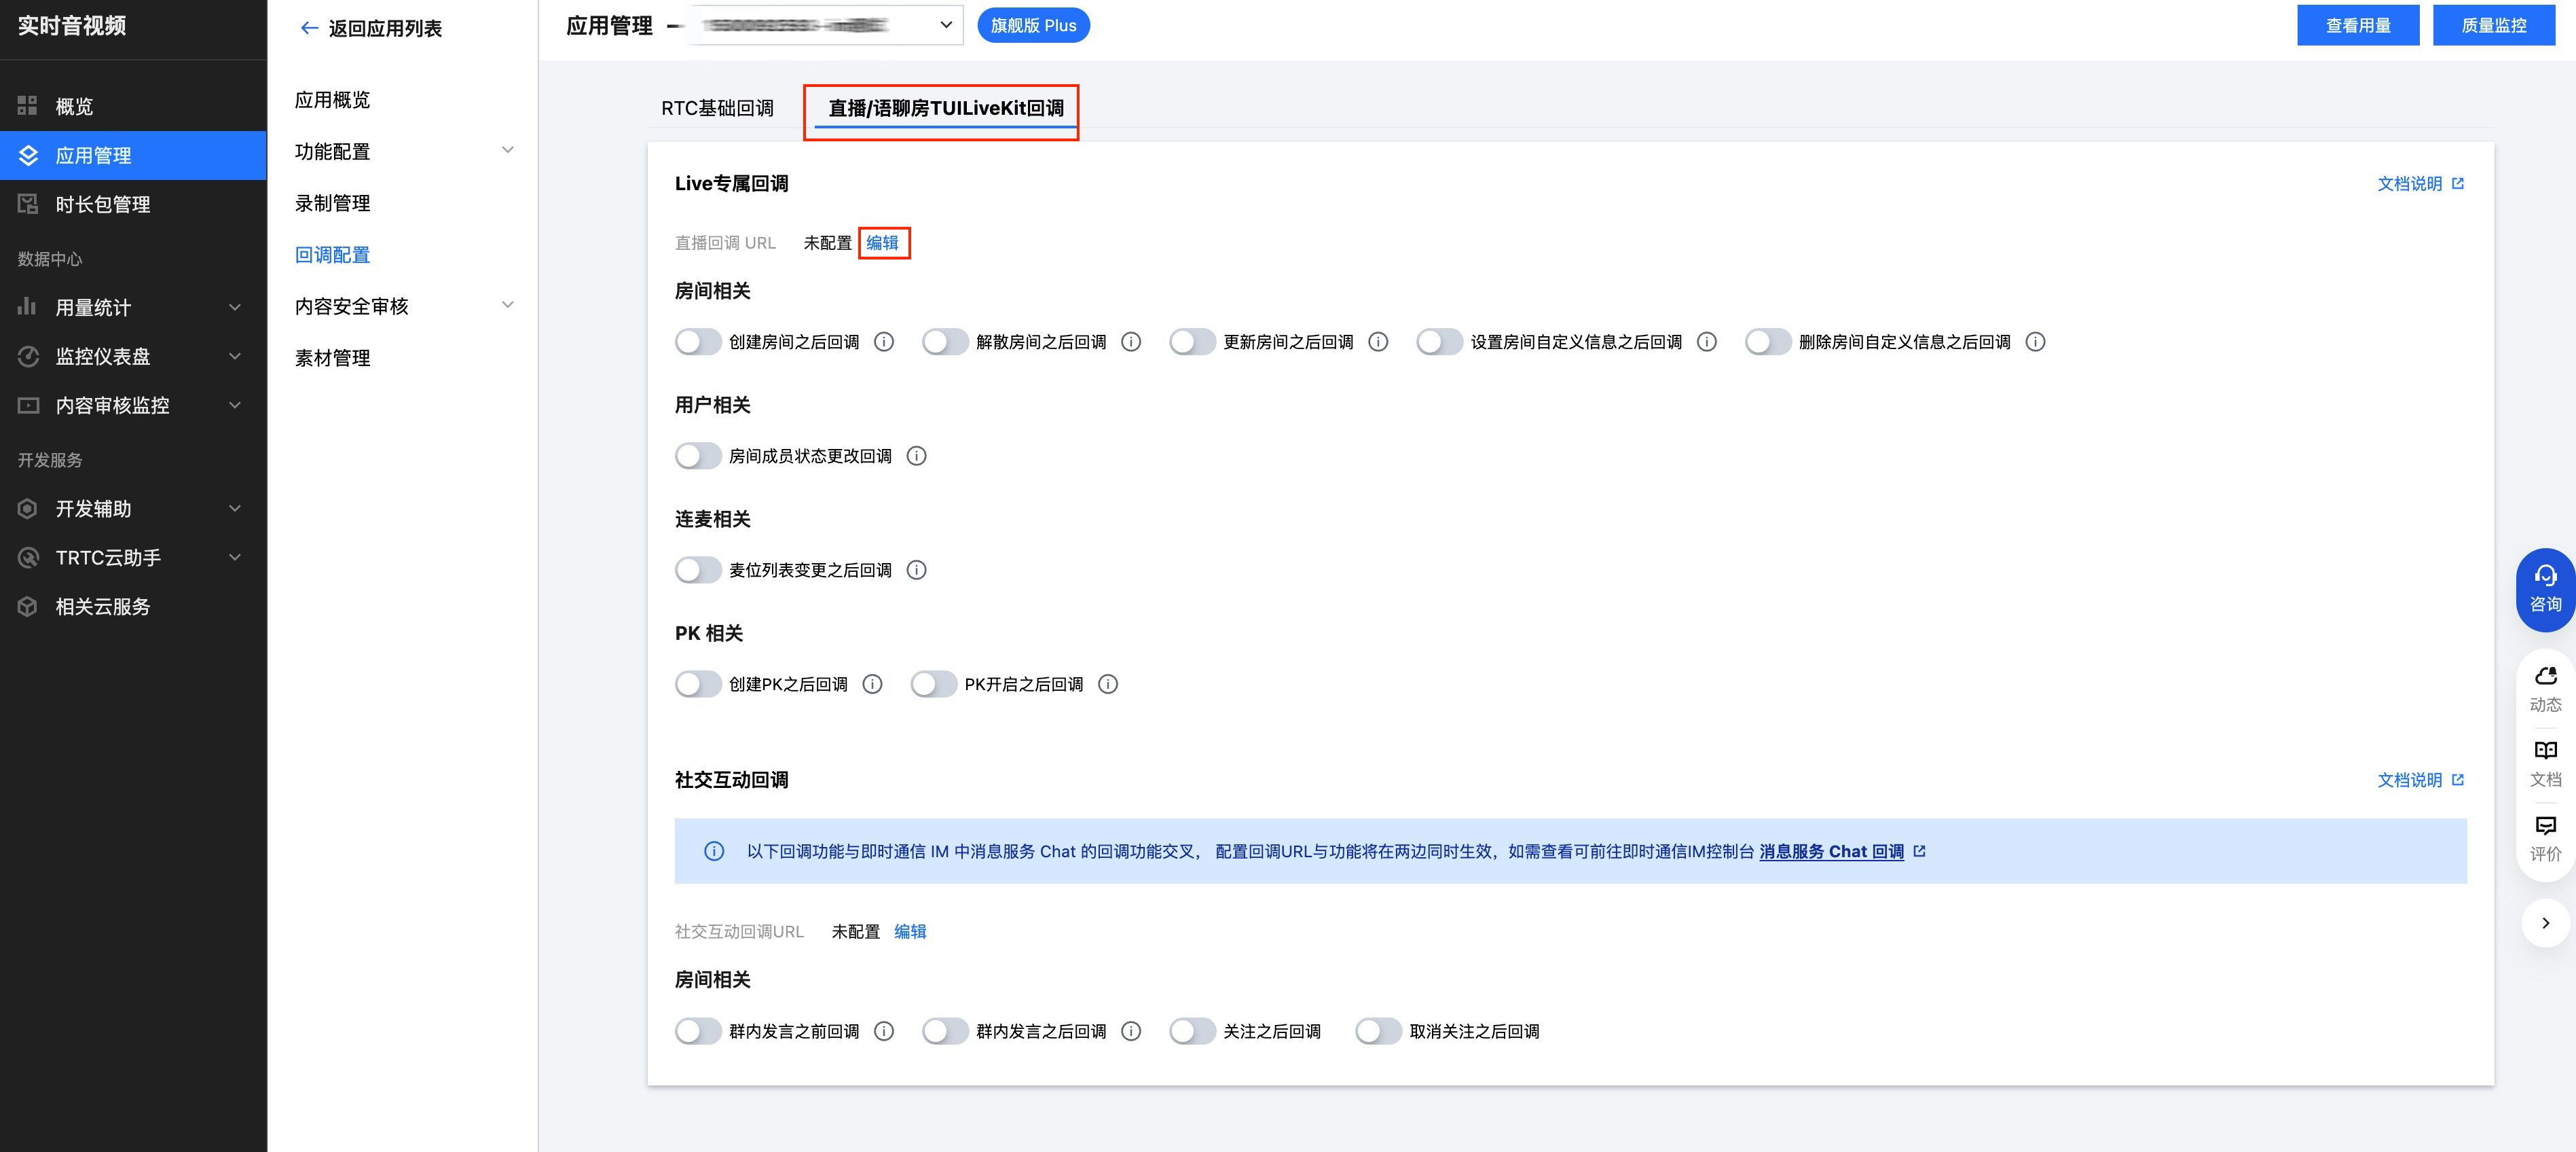Collapse the right floating panel arrow
This screenshot has width=2576, height=1152.
point(2545,923)
